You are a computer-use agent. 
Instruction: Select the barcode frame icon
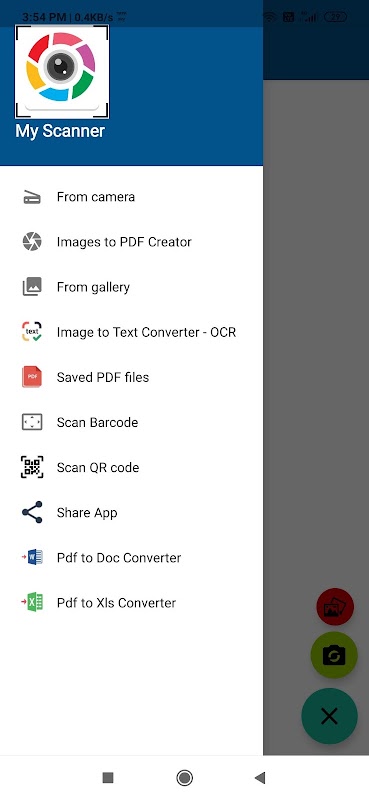click(32, 422)
